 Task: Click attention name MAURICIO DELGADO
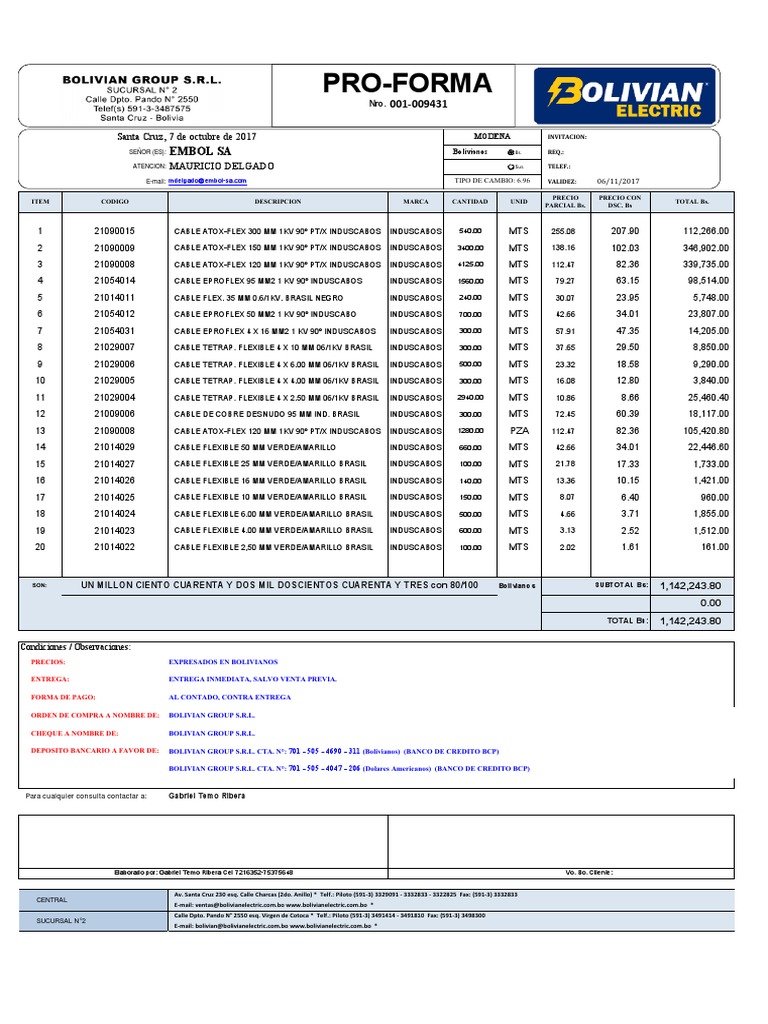point(221,166)
